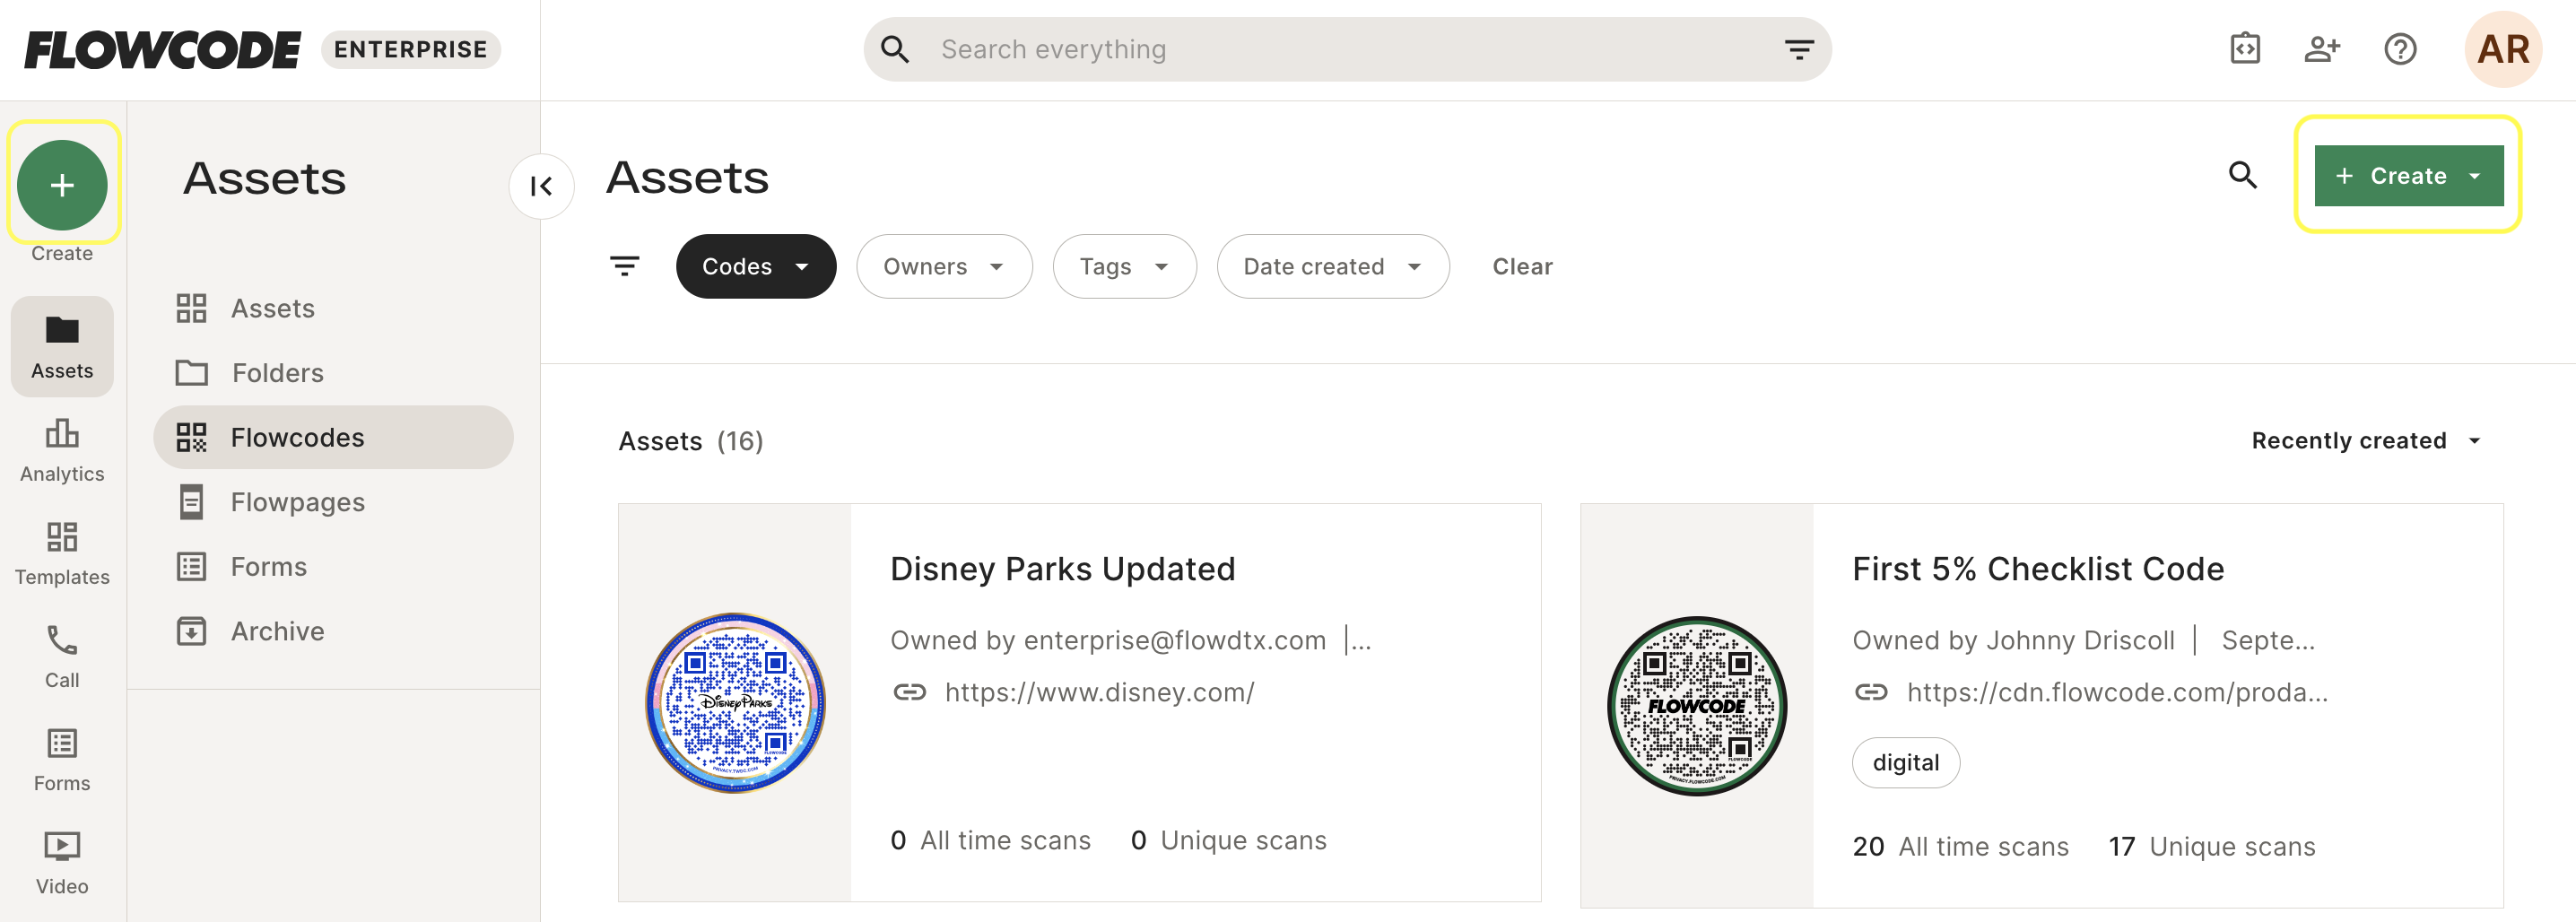Open the Assets section in the left rail
This screenshot has height=922, width=2576.
tap(62, 347)
